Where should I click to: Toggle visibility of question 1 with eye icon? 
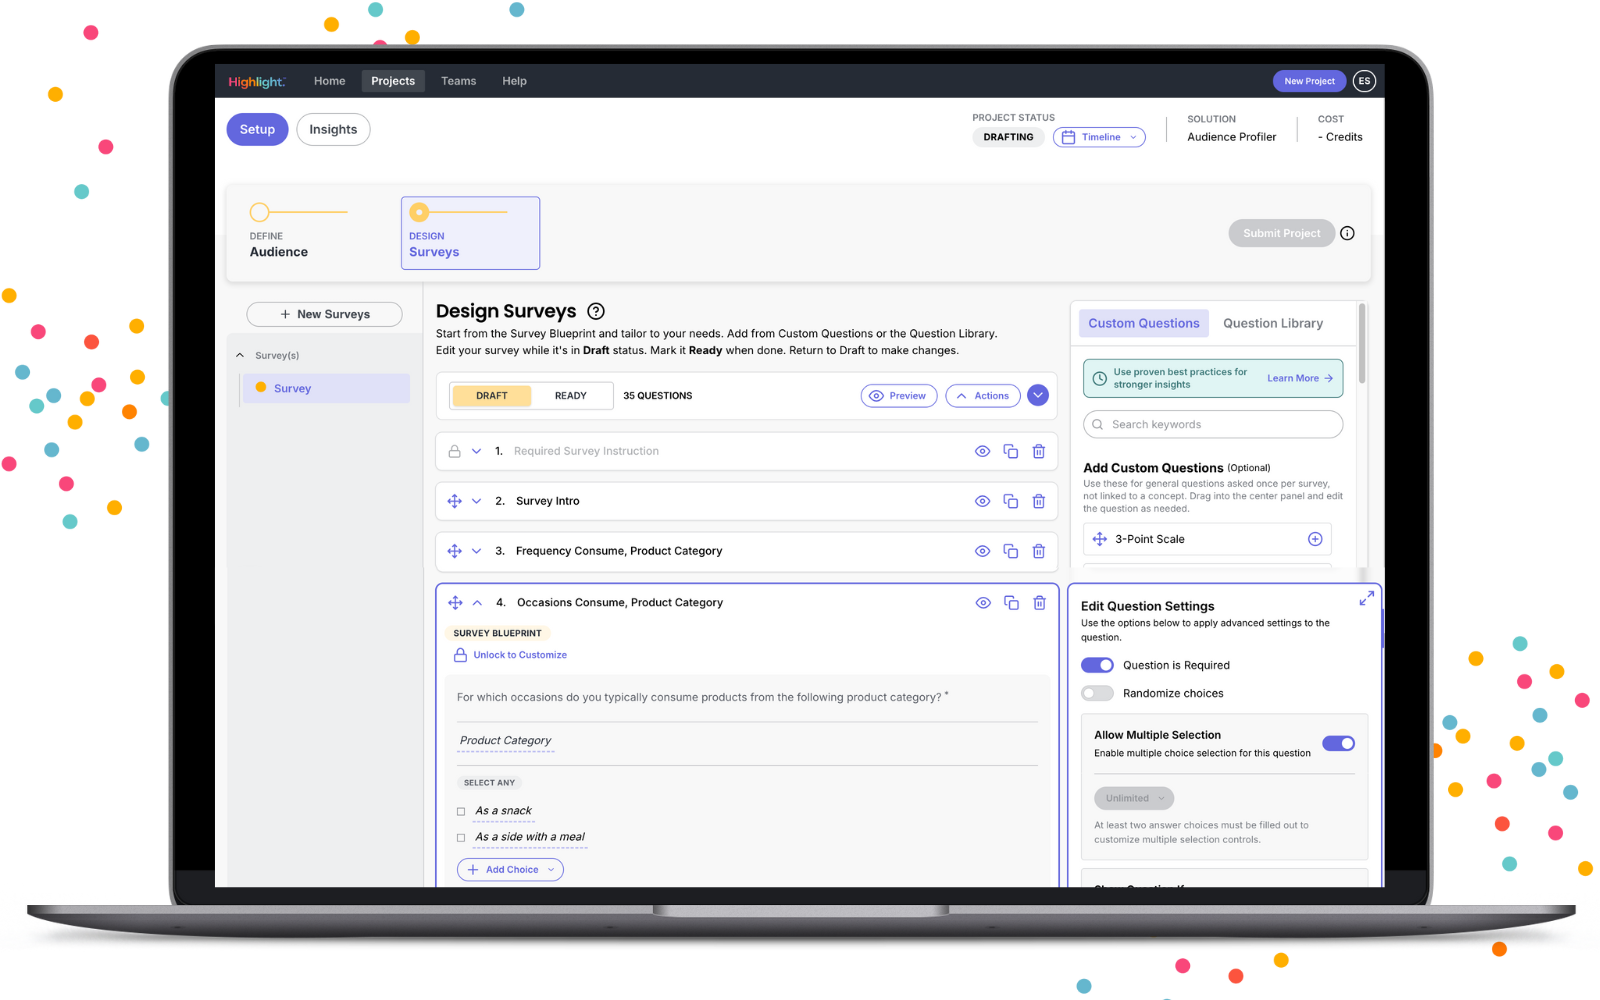[x=982, y=451]
